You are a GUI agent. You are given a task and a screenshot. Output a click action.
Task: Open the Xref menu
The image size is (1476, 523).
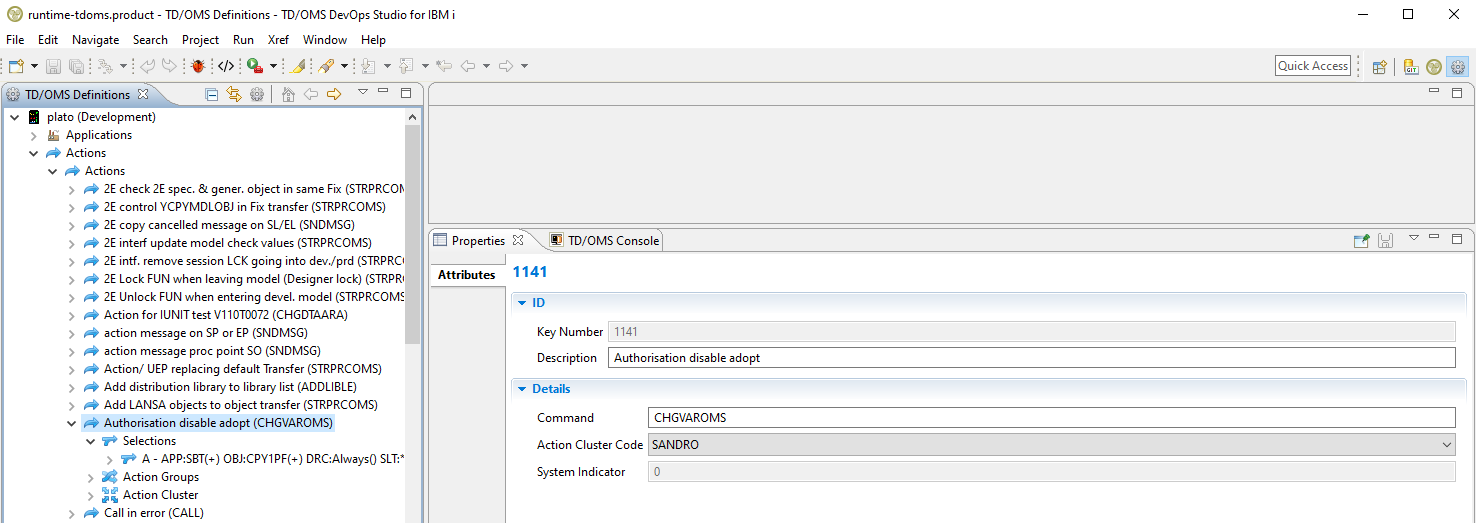(x=278, y=40)
